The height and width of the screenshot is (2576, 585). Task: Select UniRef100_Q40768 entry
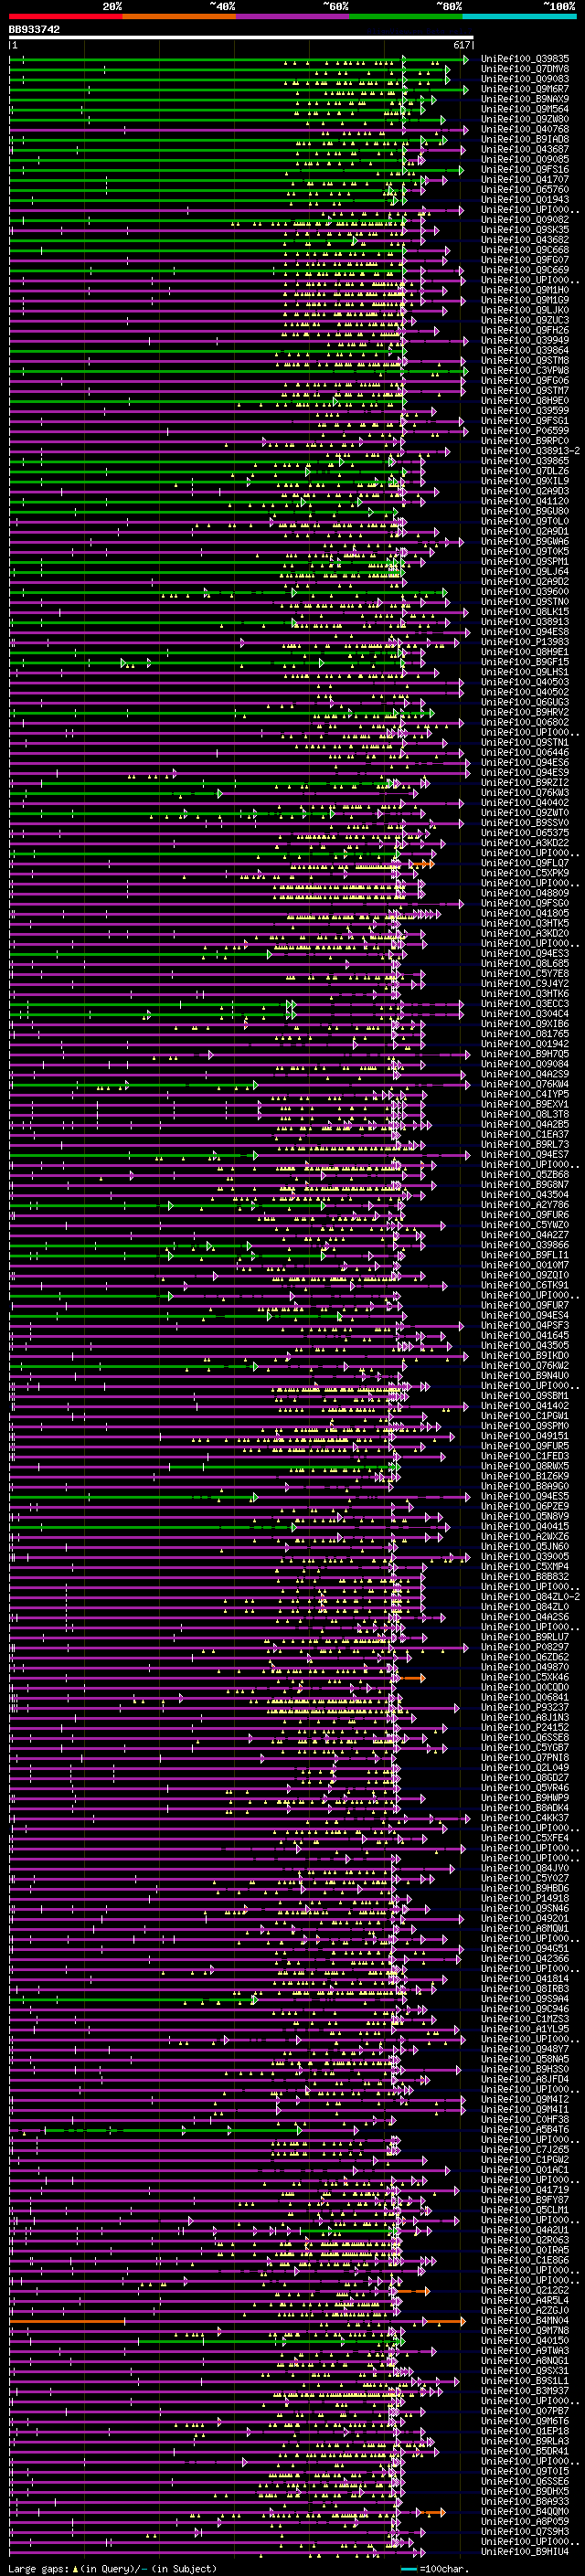(x=525, y=129)
